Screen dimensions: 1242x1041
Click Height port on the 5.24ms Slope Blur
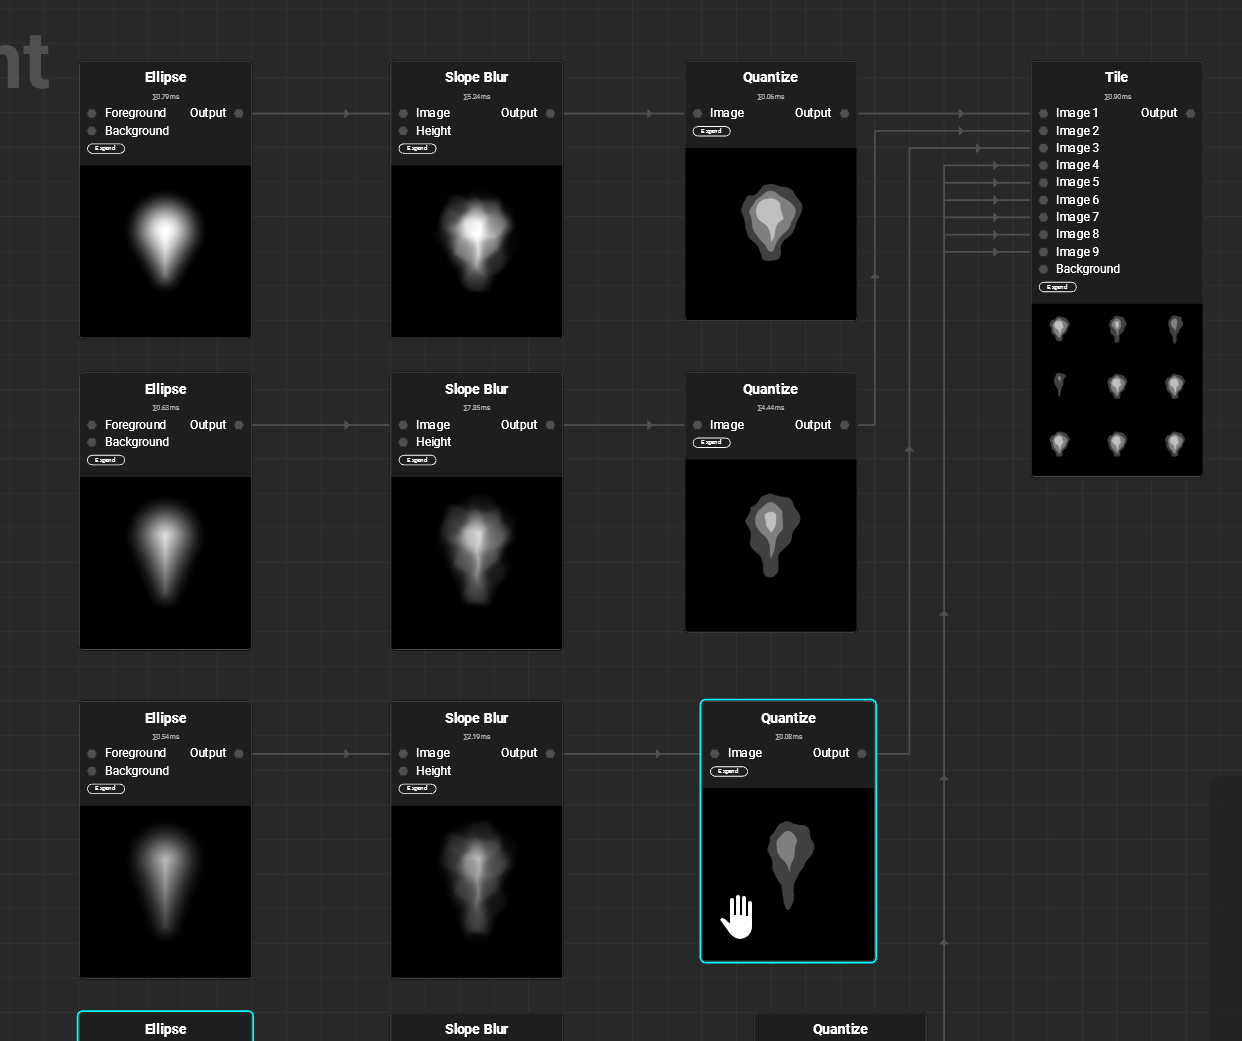point(403,131)
